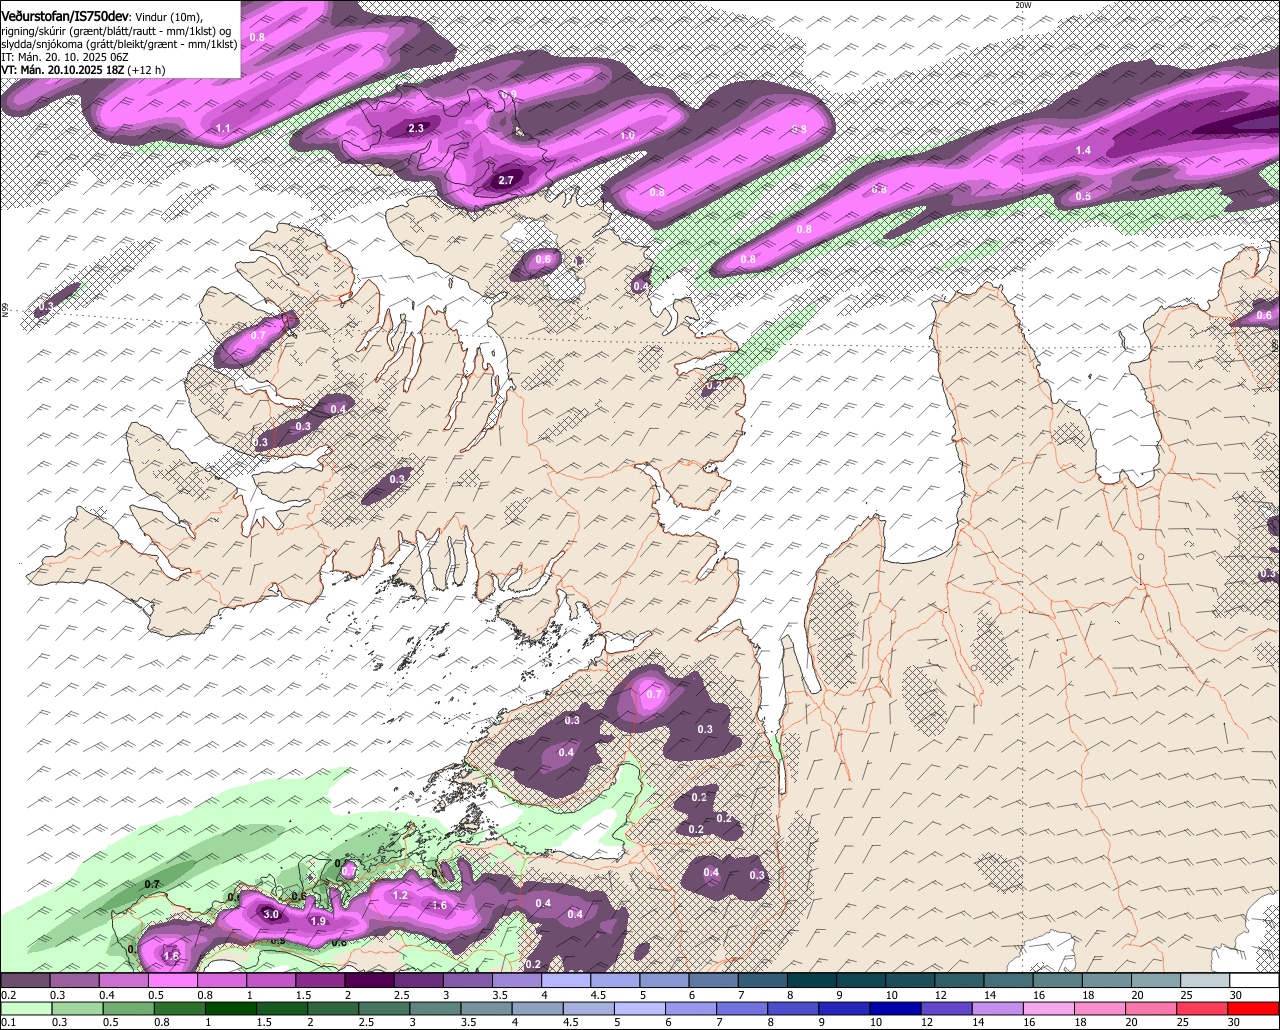Select the initial time line 'IT: Mán. 20. 10. 2025 06Z'
1280x1030 pixels.
pos(65,57)
